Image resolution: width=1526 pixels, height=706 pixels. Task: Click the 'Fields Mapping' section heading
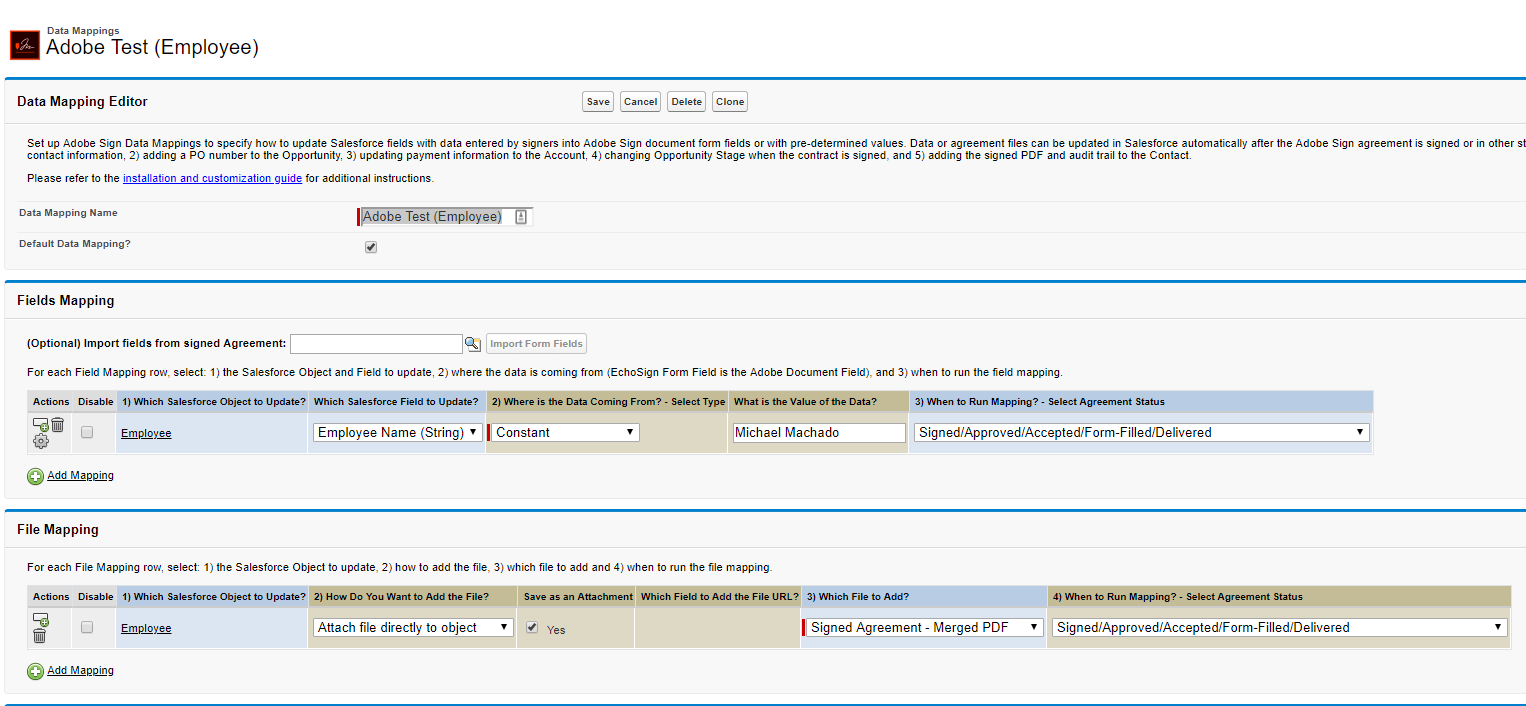point(66,300)
